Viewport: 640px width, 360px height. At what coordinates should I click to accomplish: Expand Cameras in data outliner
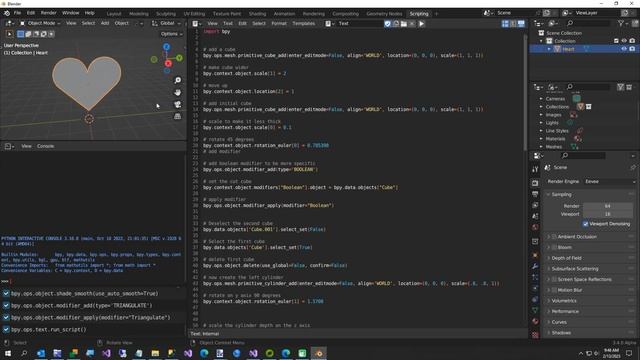tap(541, 99)
